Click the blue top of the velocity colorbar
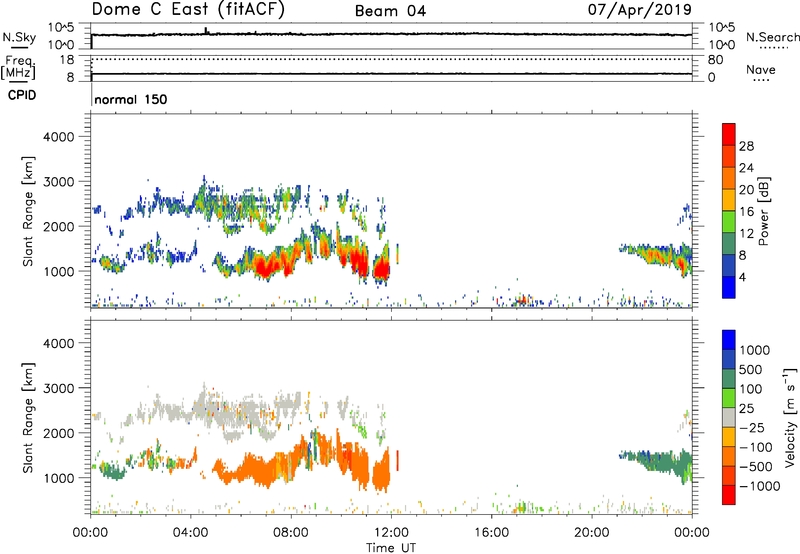 [729, 340]
